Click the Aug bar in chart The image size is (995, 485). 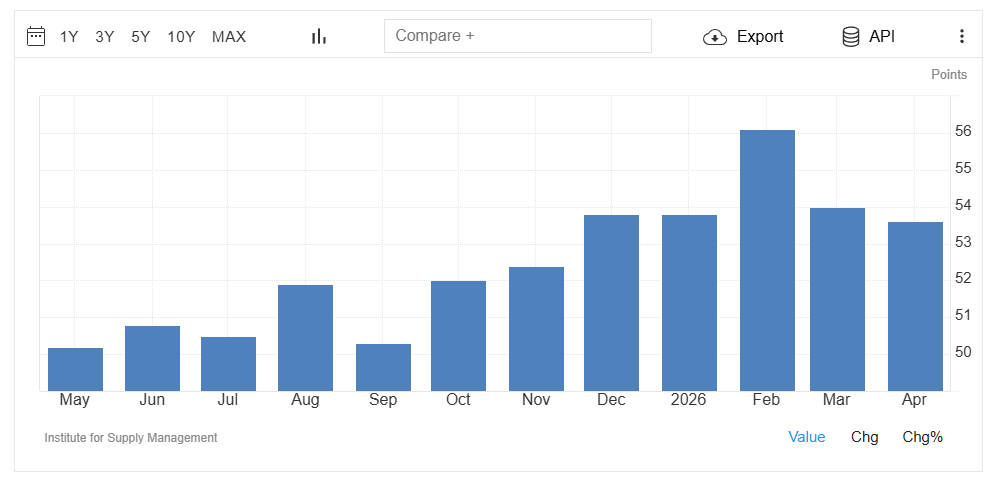[x=305, y=338]
